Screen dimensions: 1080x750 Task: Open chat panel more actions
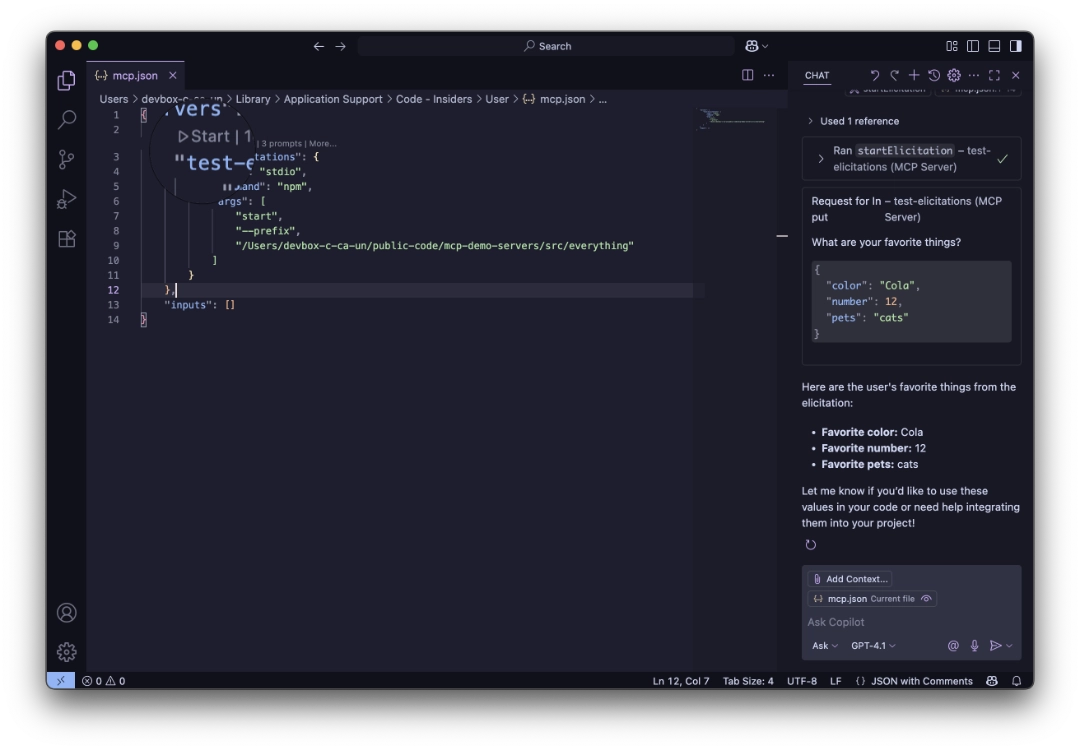click(x=974, y=75)
